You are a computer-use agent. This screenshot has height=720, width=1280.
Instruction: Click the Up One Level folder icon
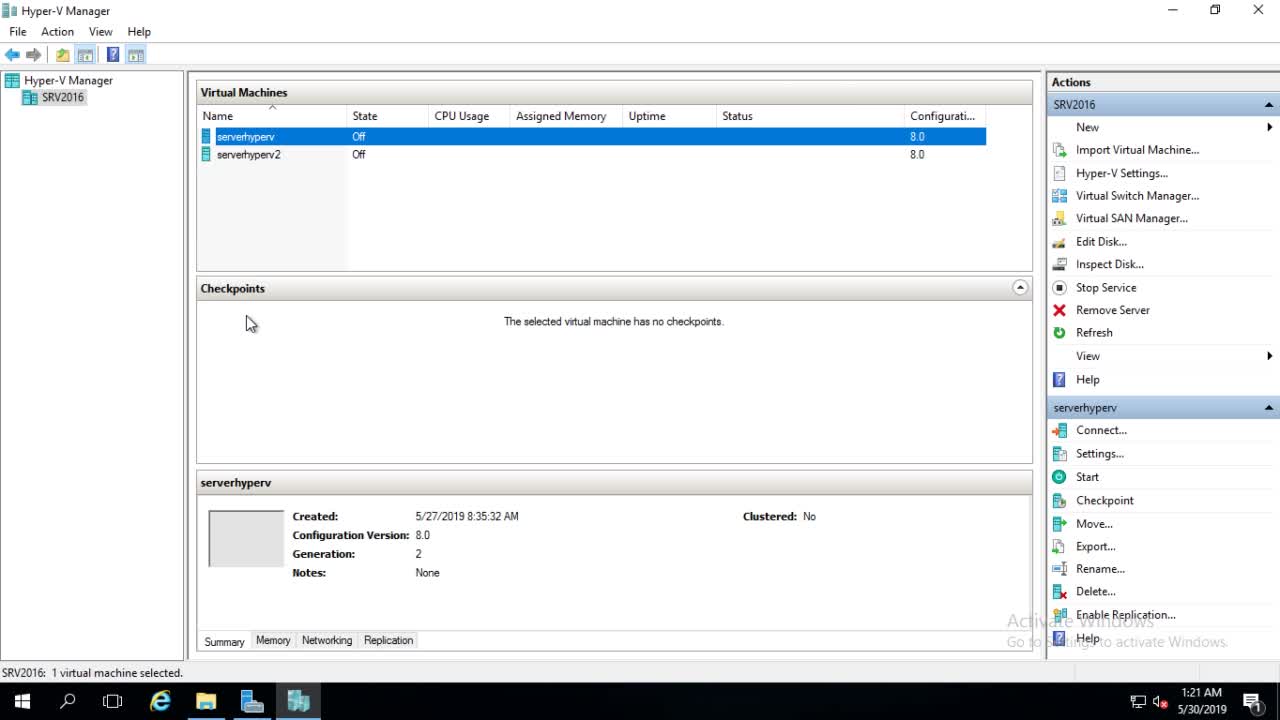coord(63,55)
